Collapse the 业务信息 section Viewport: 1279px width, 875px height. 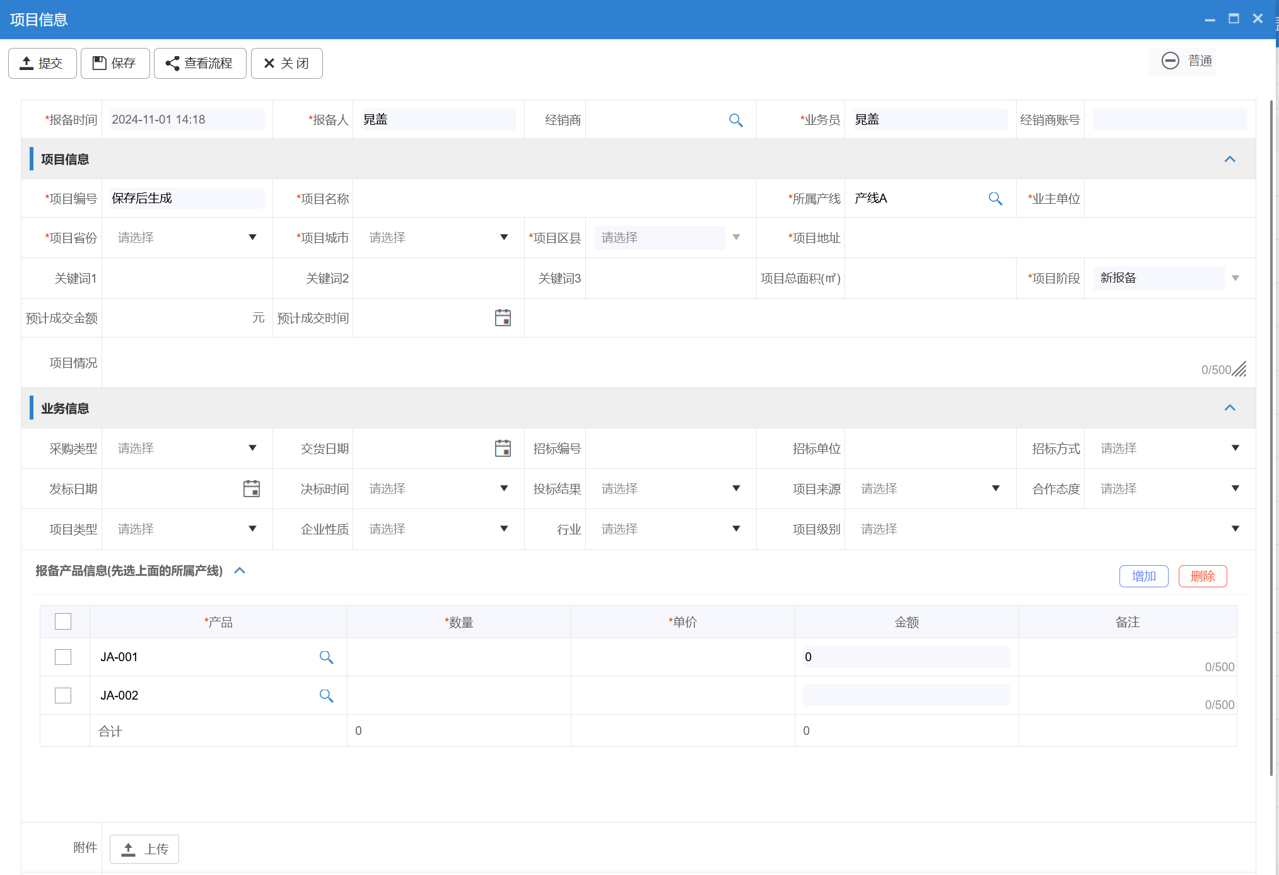pyautogui.click(x=1230, y=409)
